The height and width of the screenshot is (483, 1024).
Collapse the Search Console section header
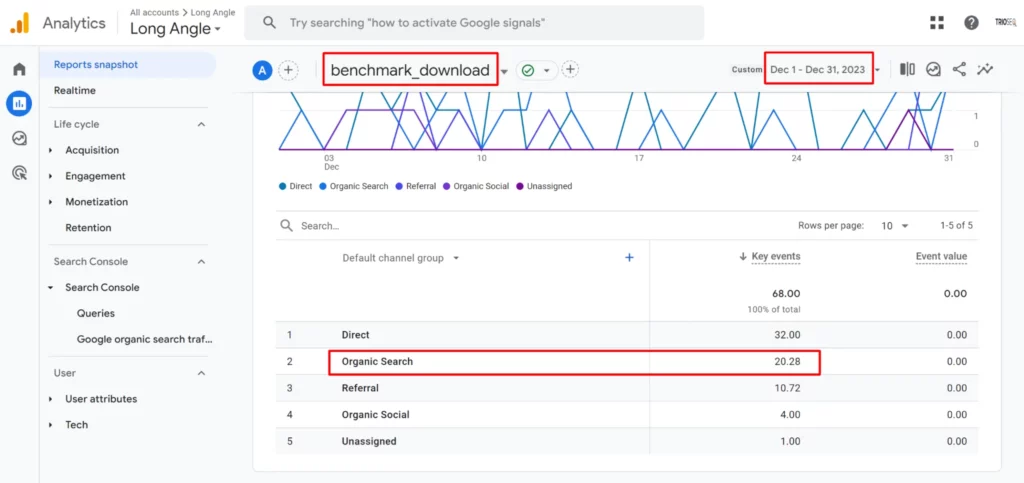(x=201, y=261)
